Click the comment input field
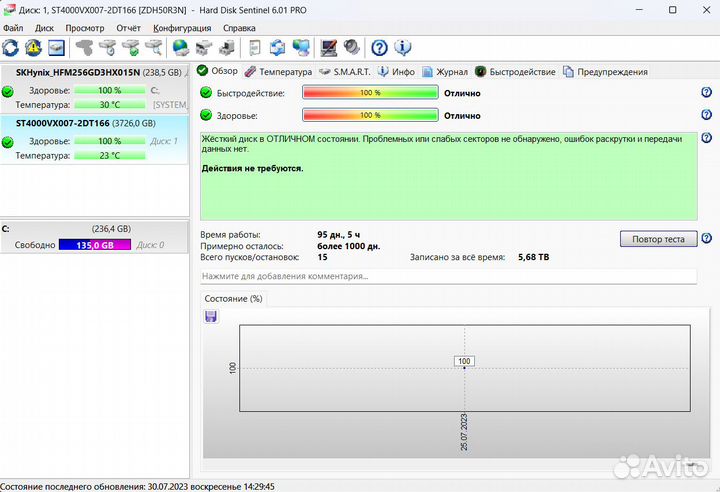The image size is (720, 492). [448, 276]
